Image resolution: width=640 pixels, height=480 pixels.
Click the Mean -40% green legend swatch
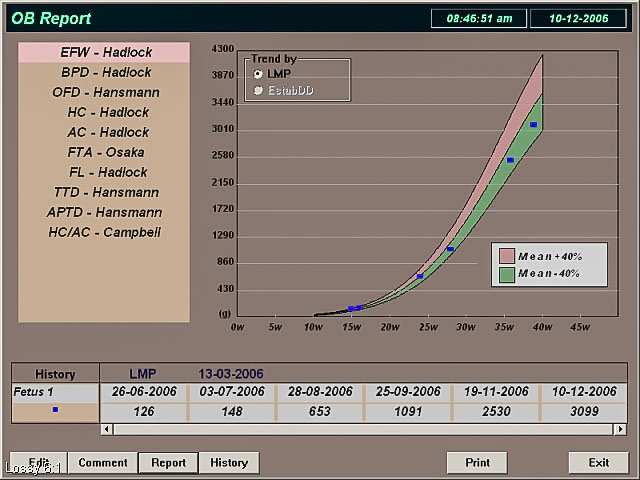coord(506,273)
